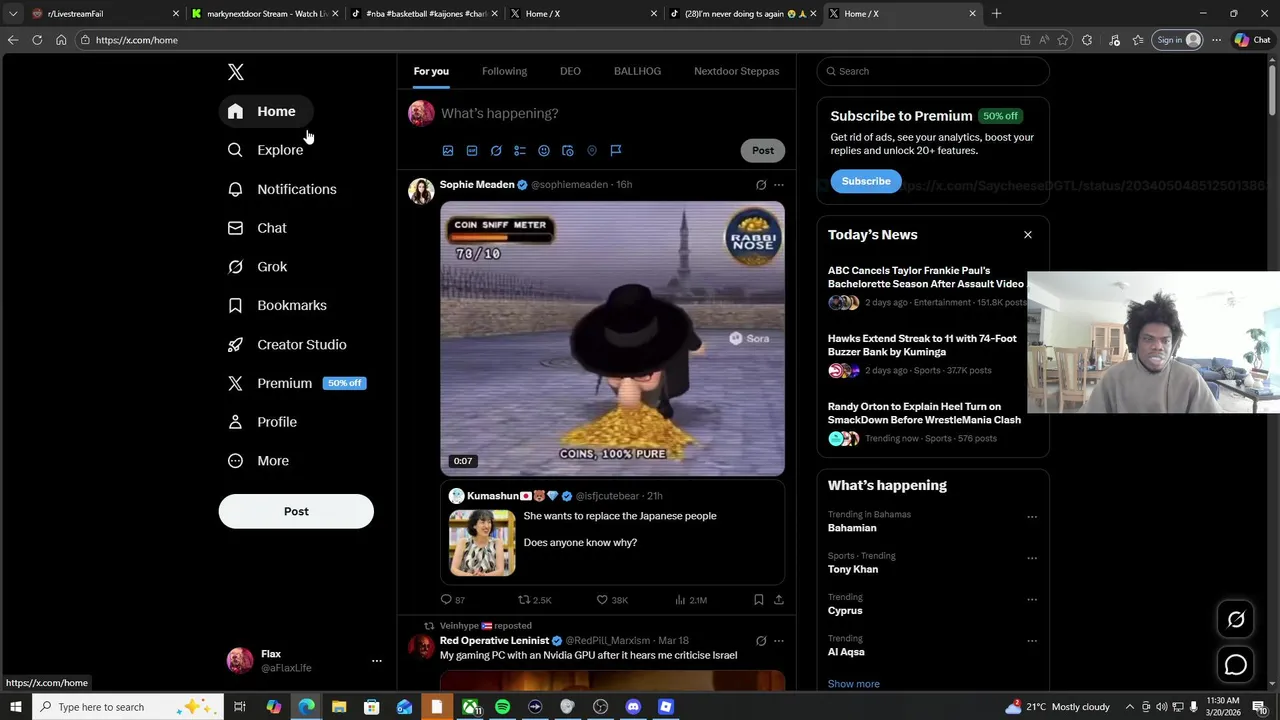The image size is (1280, 720).
Task: Like Sophie Meaden's post
Action: tap(612, 600)
